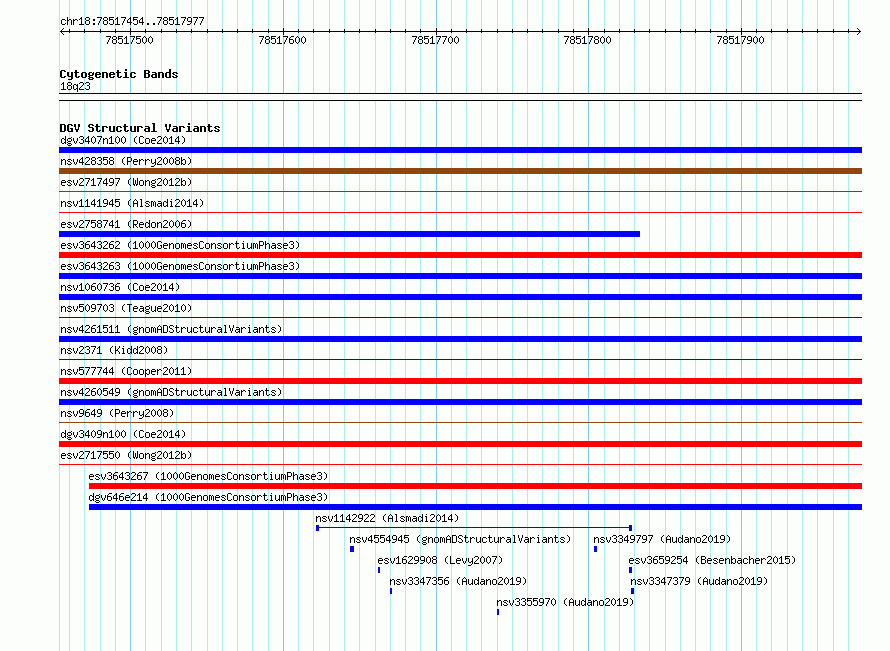Click the nsv577744 (Cooper2011) red bar
The image size is (890, 651).
tap(460, 381)
